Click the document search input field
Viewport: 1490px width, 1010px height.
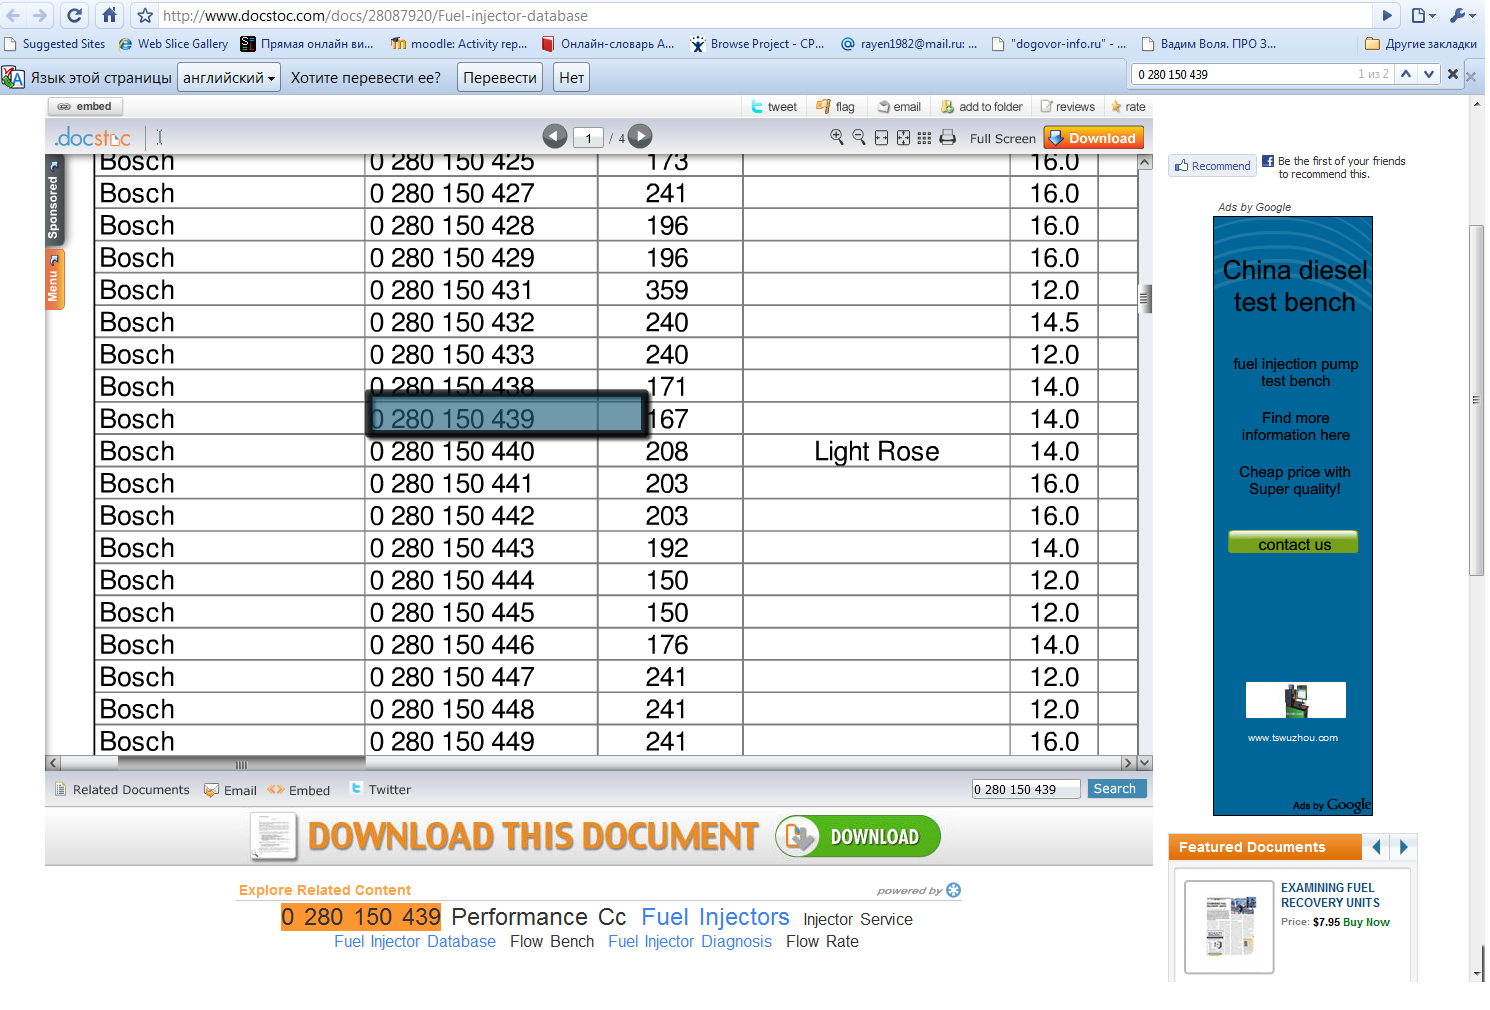pyautogui.click(x=1025, y=789)
